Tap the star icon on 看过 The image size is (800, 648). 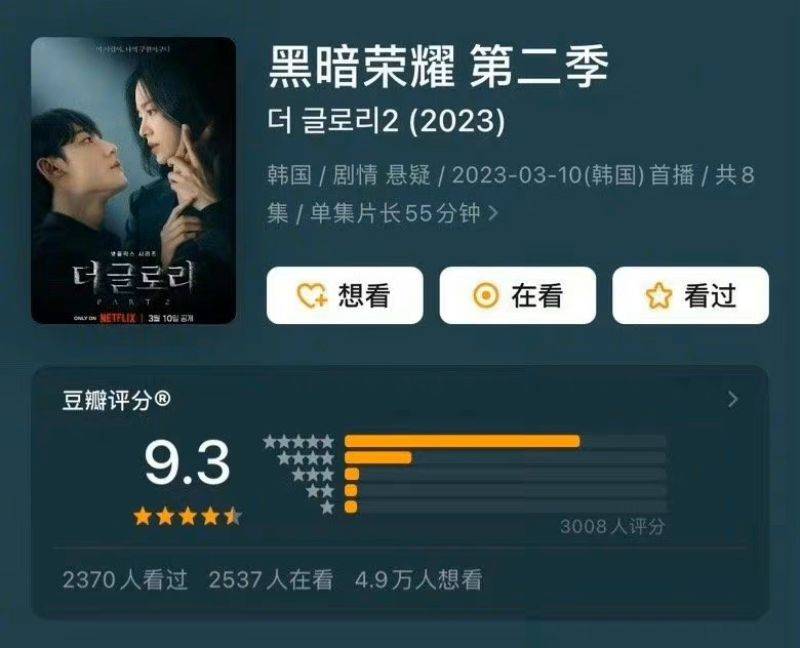659,295
